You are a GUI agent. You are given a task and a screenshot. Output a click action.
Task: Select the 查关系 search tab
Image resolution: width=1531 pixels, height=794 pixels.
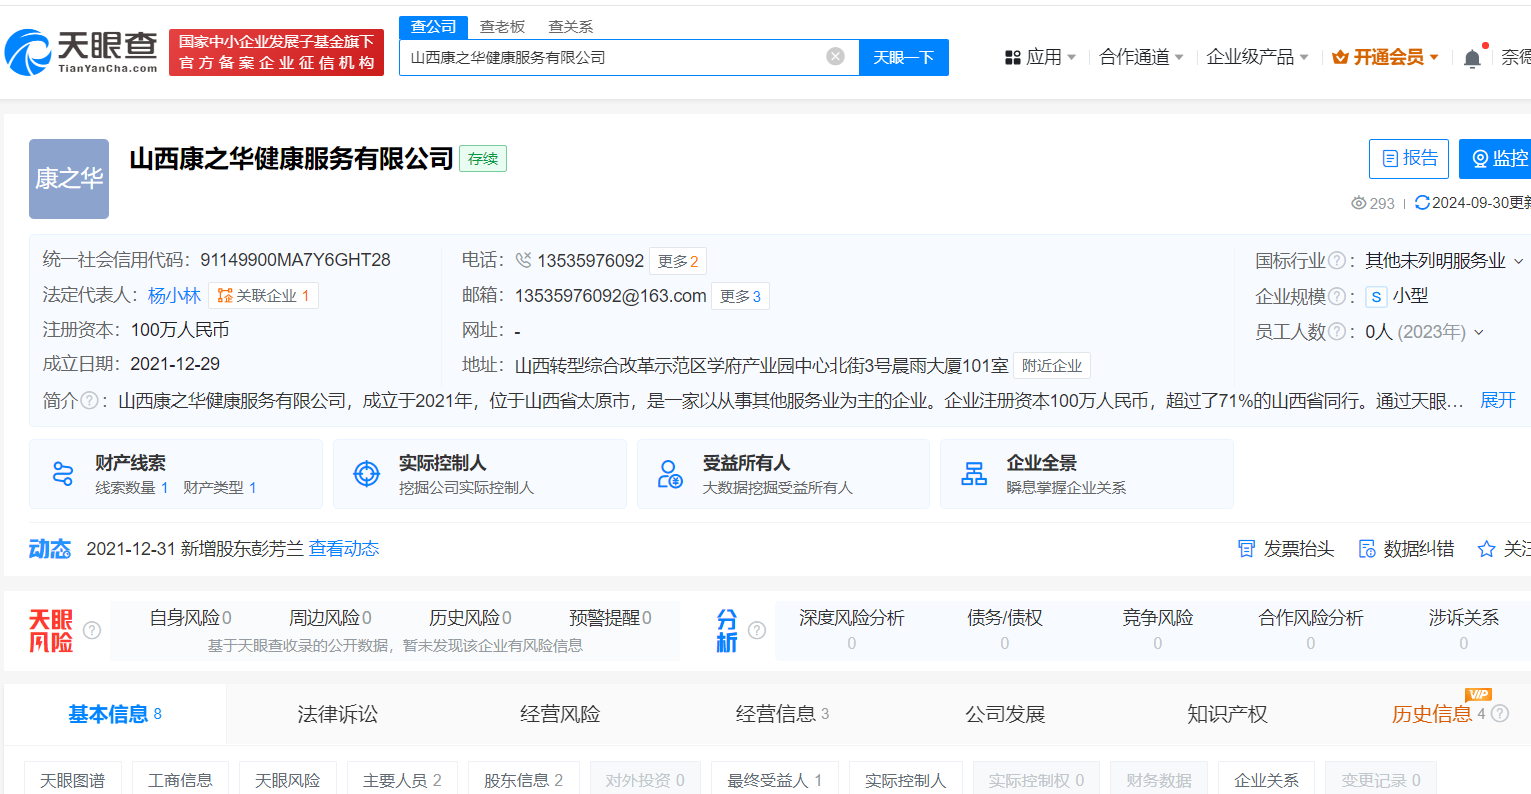[x=571, y=27]
